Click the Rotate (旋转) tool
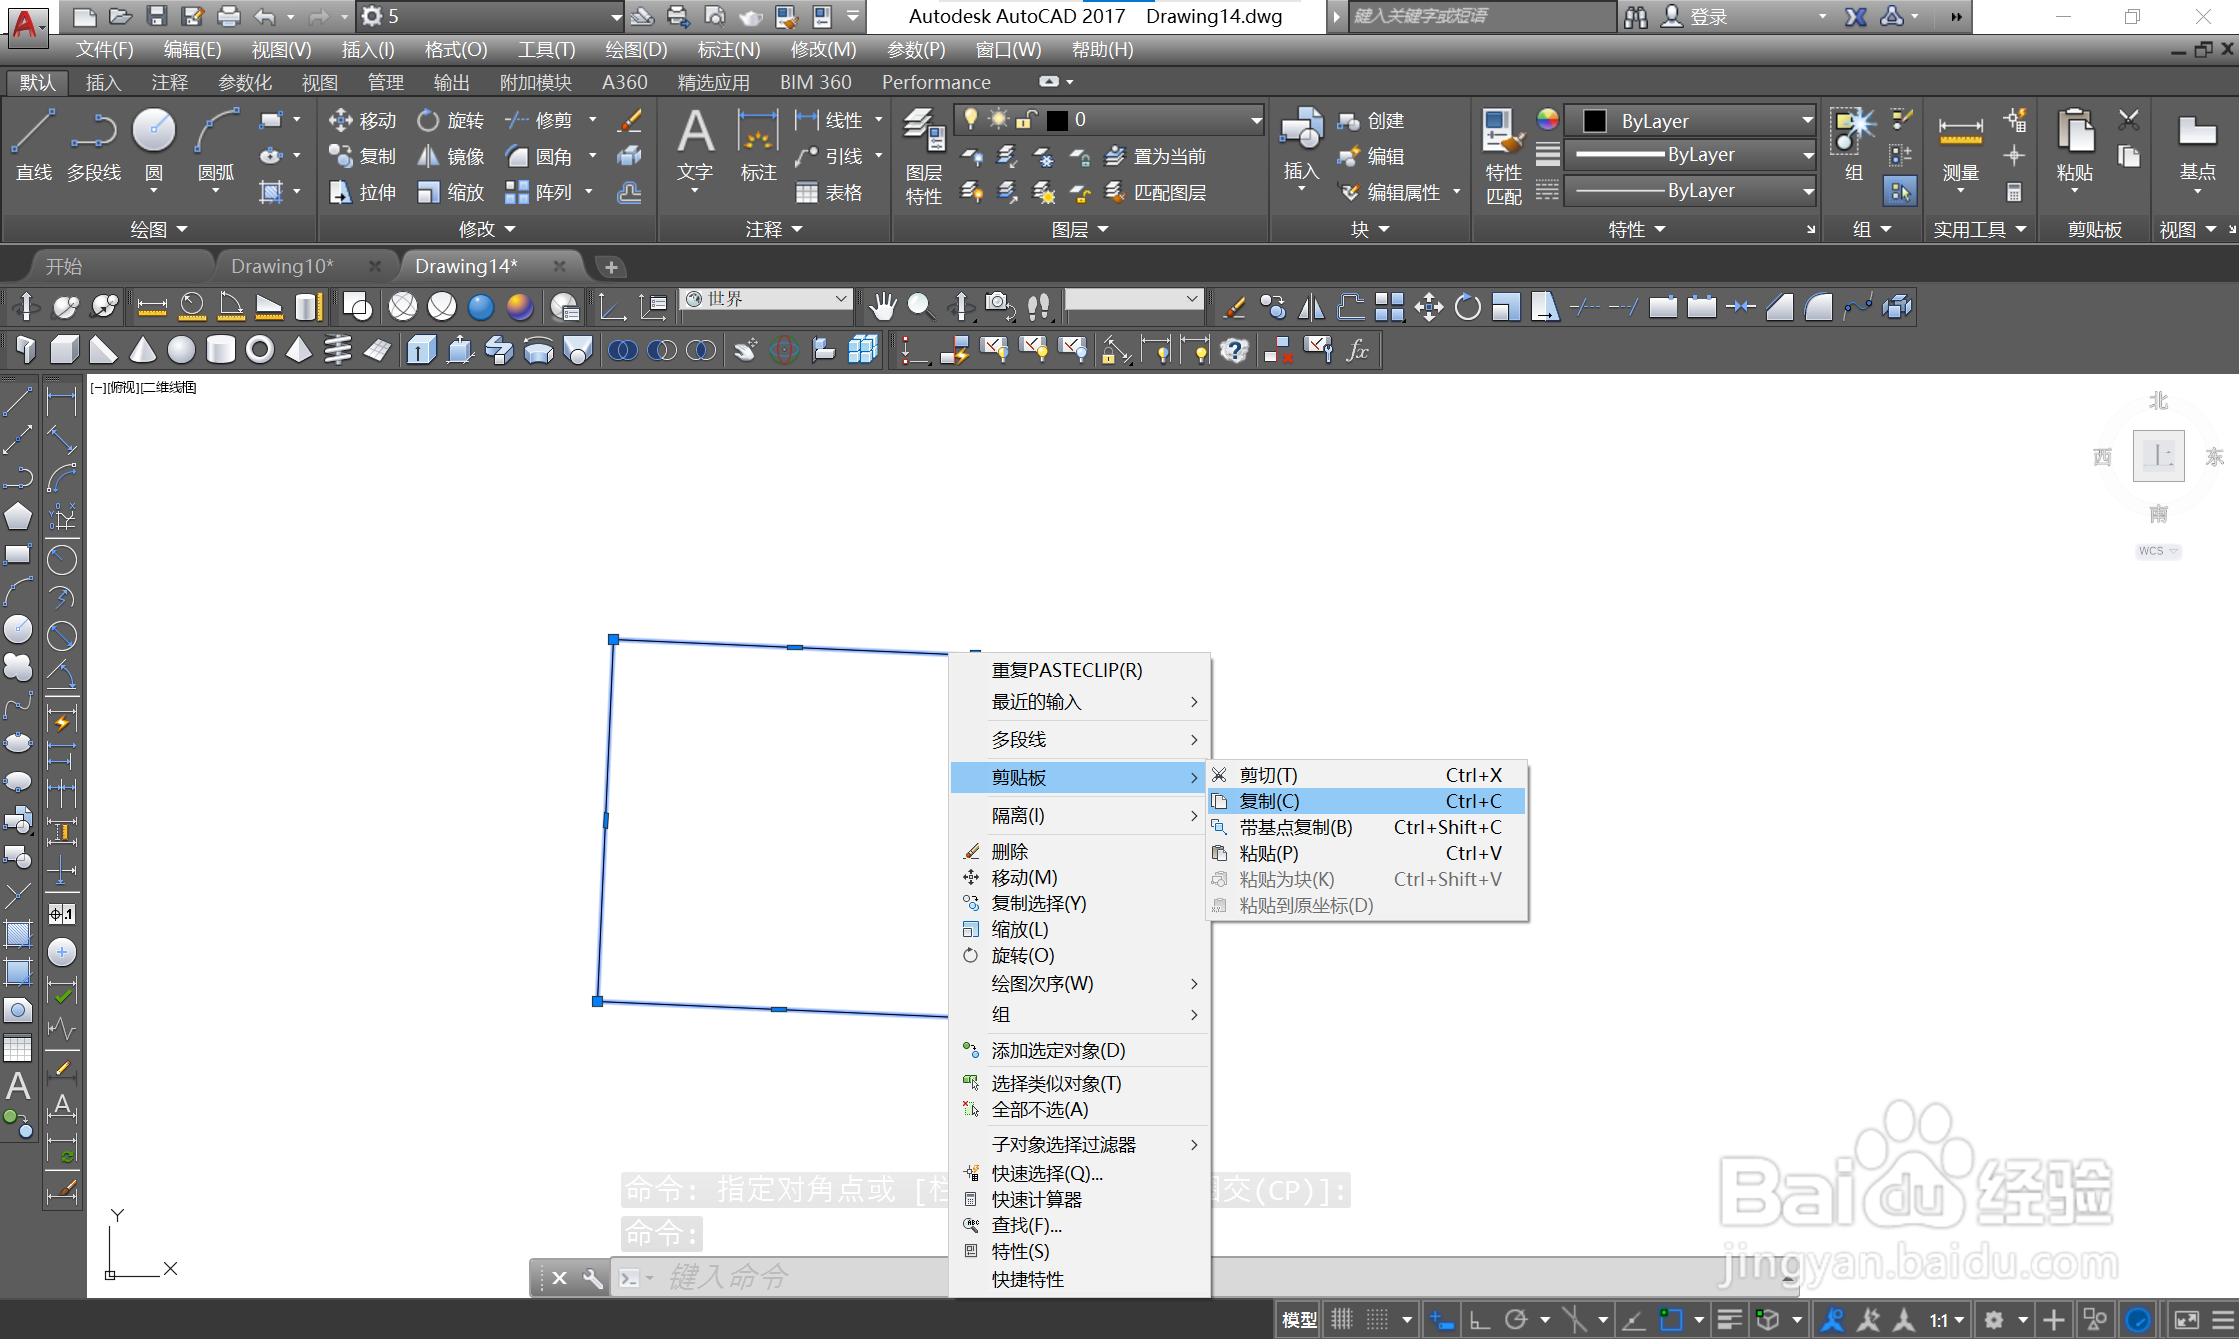Screen dimensions: 2239x1339 coord(451,120)
